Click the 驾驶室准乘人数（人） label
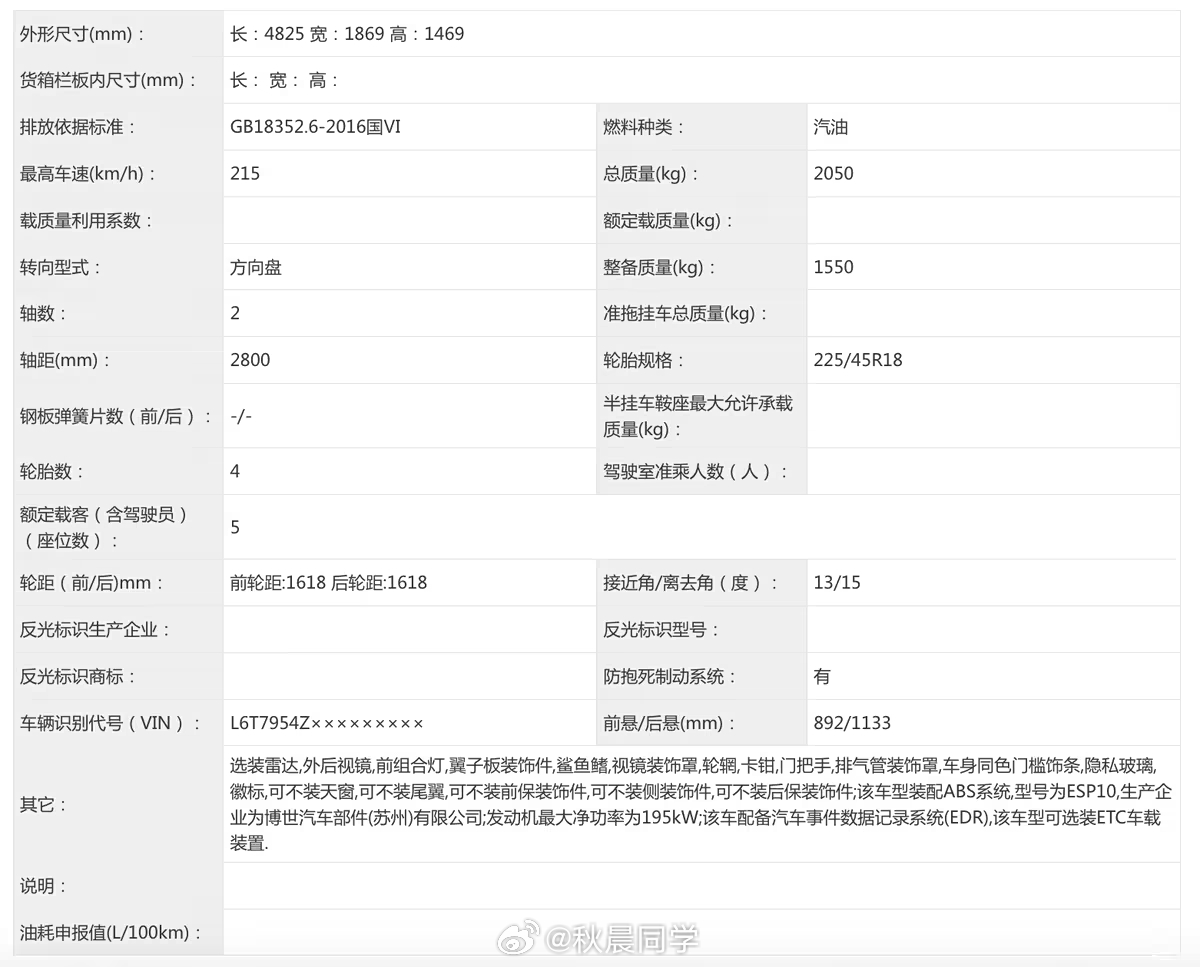 click(695, 471)
